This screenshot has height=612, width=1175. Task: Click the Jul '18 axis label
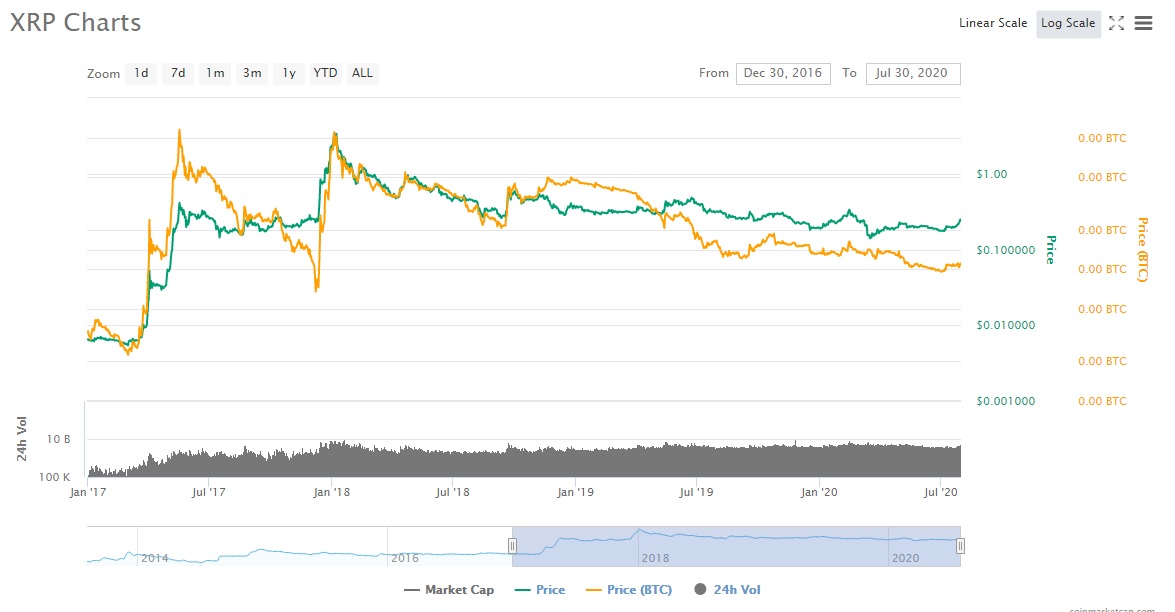point(453,492)
